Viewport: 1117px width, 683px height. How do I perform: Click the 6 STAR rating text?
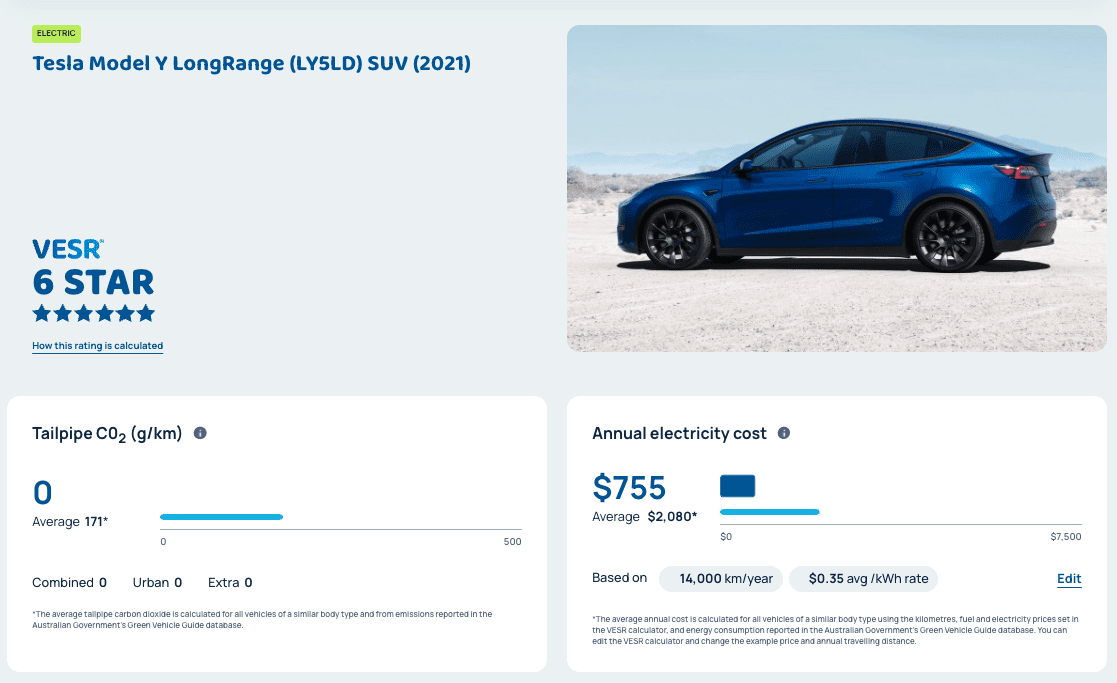click(x=93, y=282)
